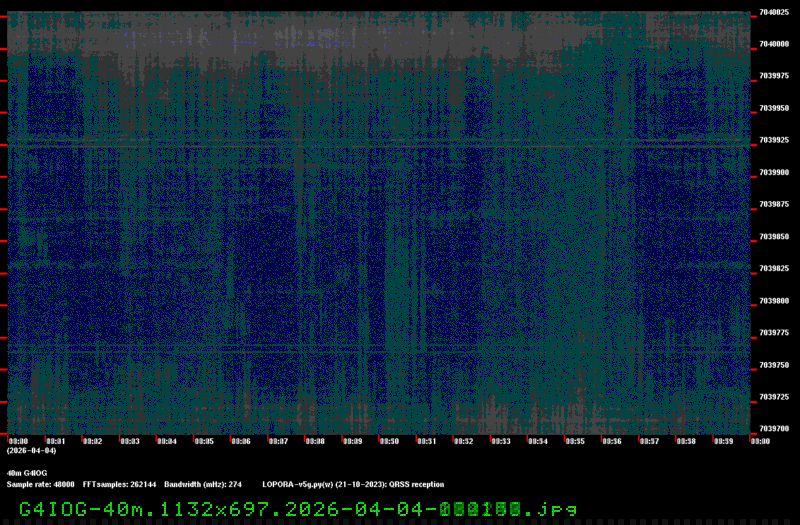Click the Bandwidth (mHz): 274 text
The image size is (800, 525).
203,484
